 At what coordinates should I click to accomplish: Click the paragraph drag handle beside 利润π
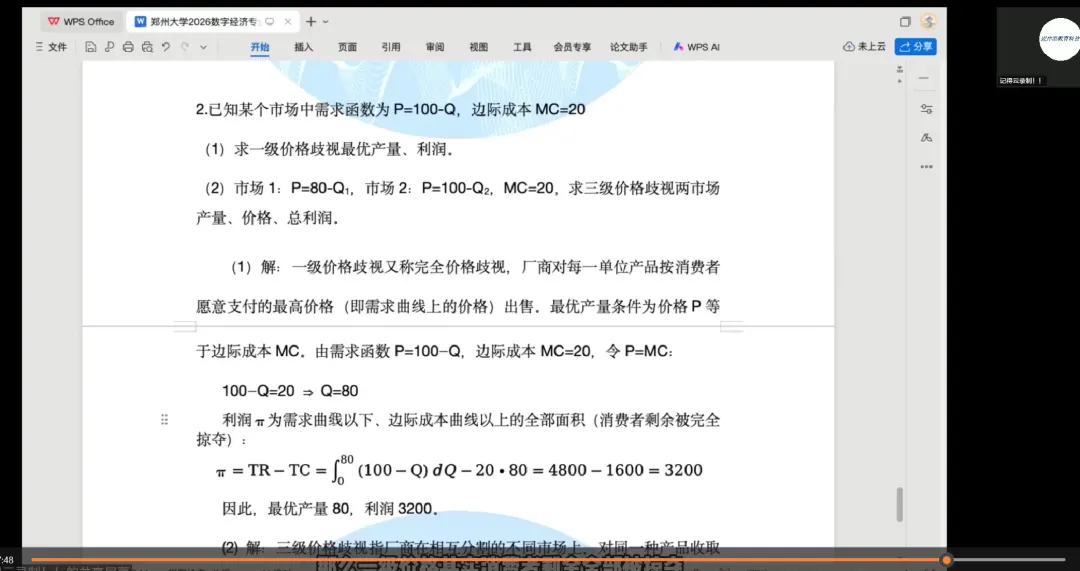(164, 419)
